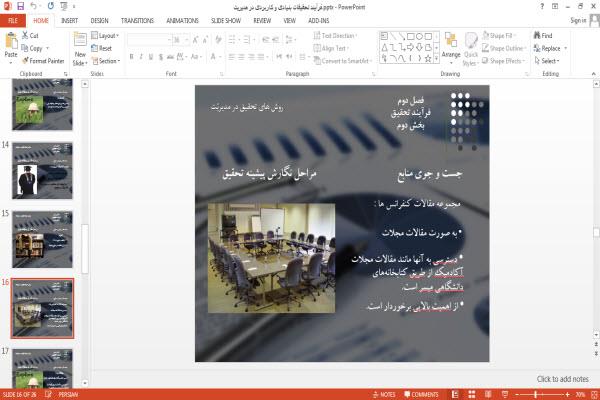Select slide 17 thumbnail
Image resolution: width=600 pixels, height=400 pixels.
tap(42, 369)
